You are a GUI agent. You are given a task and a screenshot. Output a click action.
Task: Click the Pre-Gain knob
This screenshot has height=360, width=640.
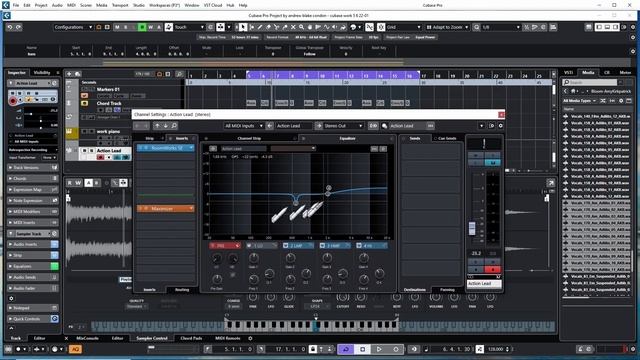[x=217, y=279]
